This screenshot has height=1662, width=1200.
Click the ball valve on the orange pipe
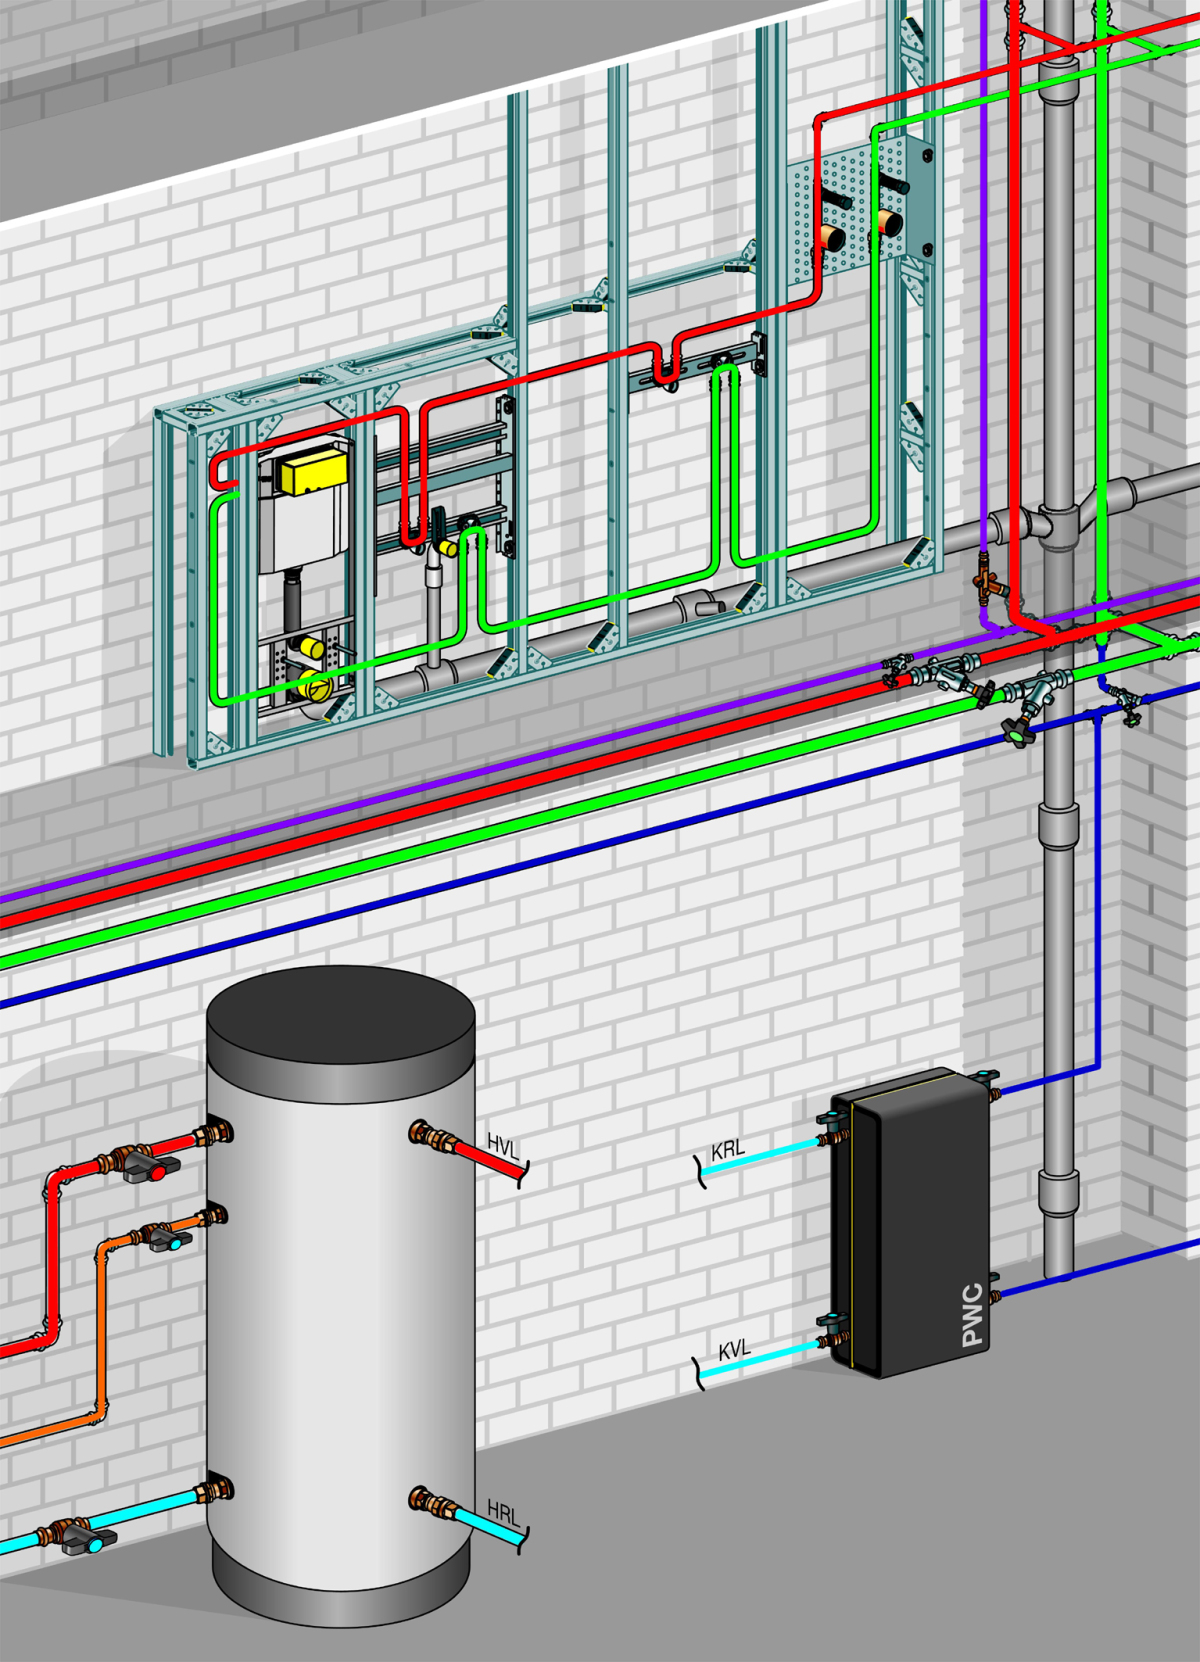click(164, 1237)
